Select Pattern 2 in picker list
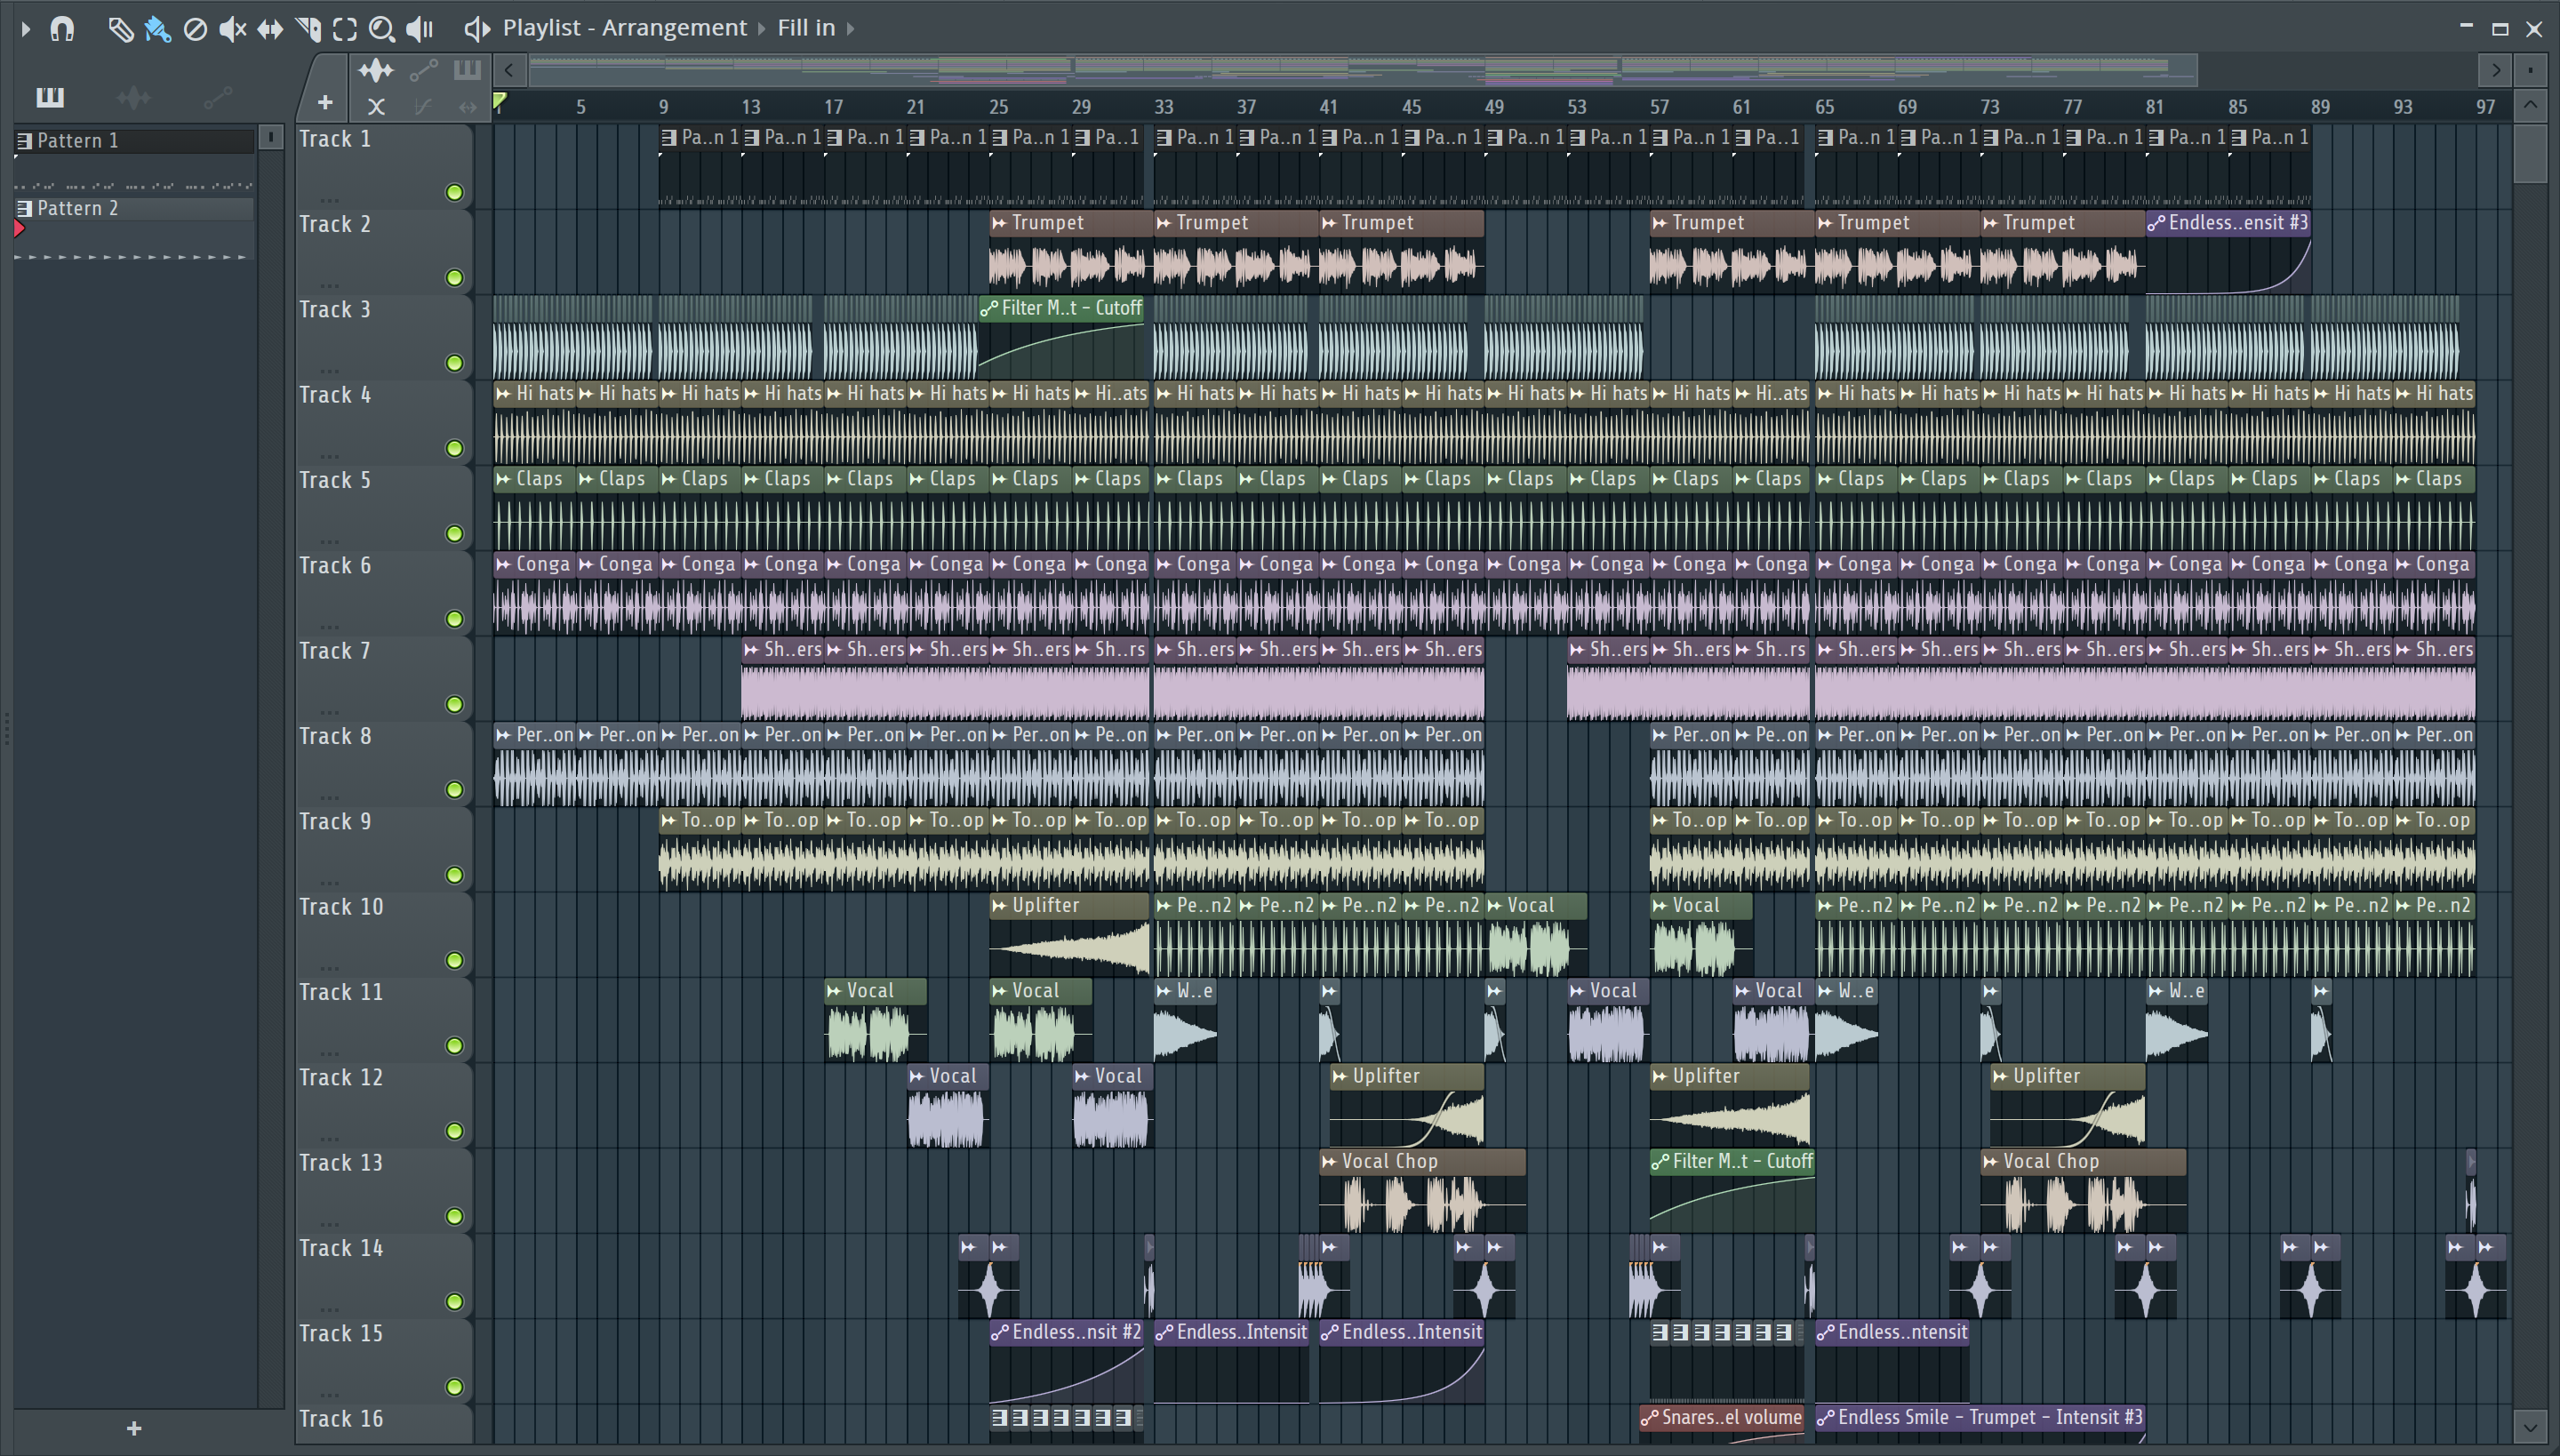 [x=134, y=208]
